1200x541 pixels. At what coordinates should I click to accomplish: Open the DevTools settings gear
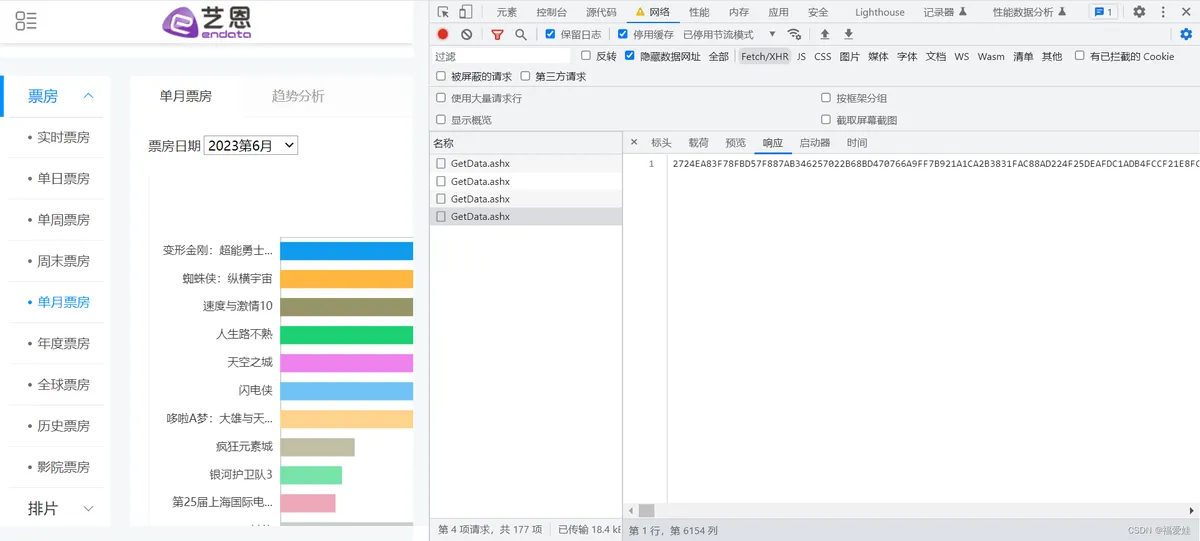pyautogui.click(x=1139, y=12)
